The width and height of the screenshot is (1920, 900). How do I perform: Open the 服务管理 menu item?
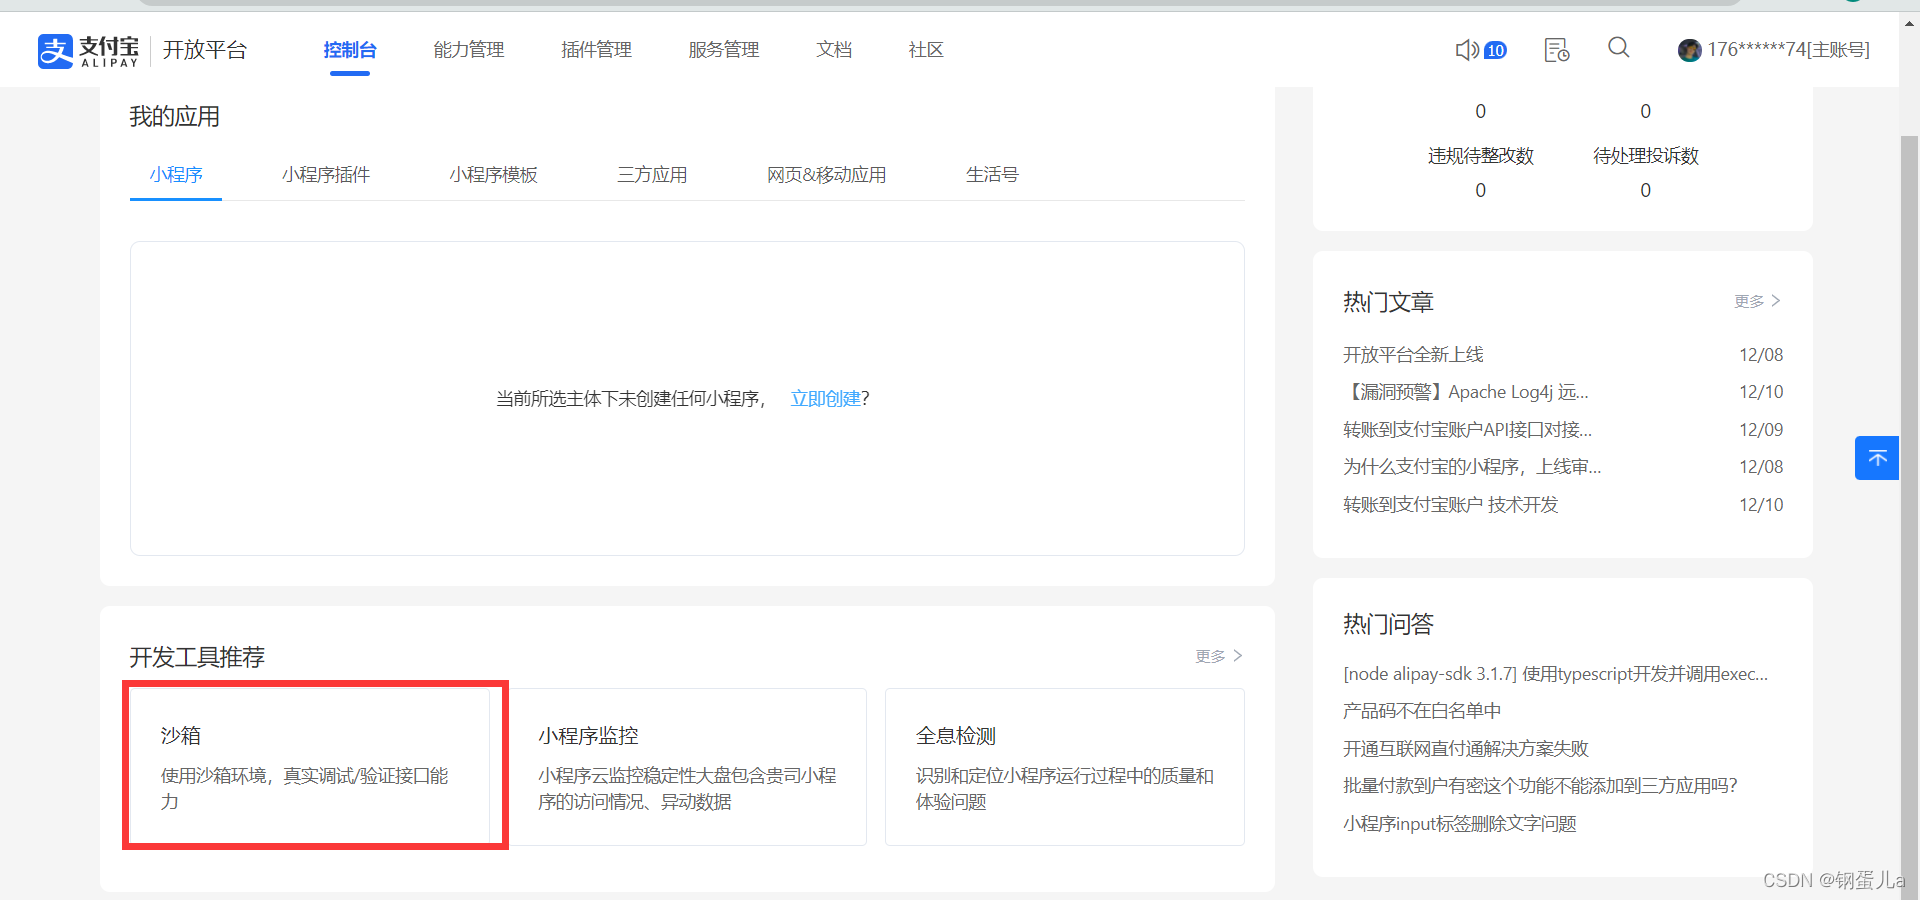point(724,50)
